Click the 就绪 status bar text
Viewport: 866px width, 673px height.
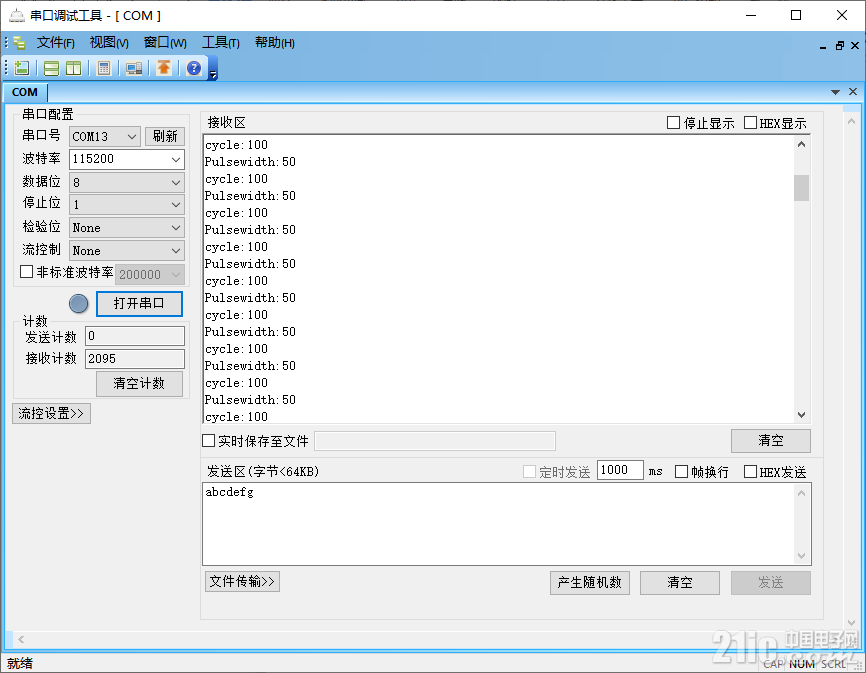tap(20, 663)
